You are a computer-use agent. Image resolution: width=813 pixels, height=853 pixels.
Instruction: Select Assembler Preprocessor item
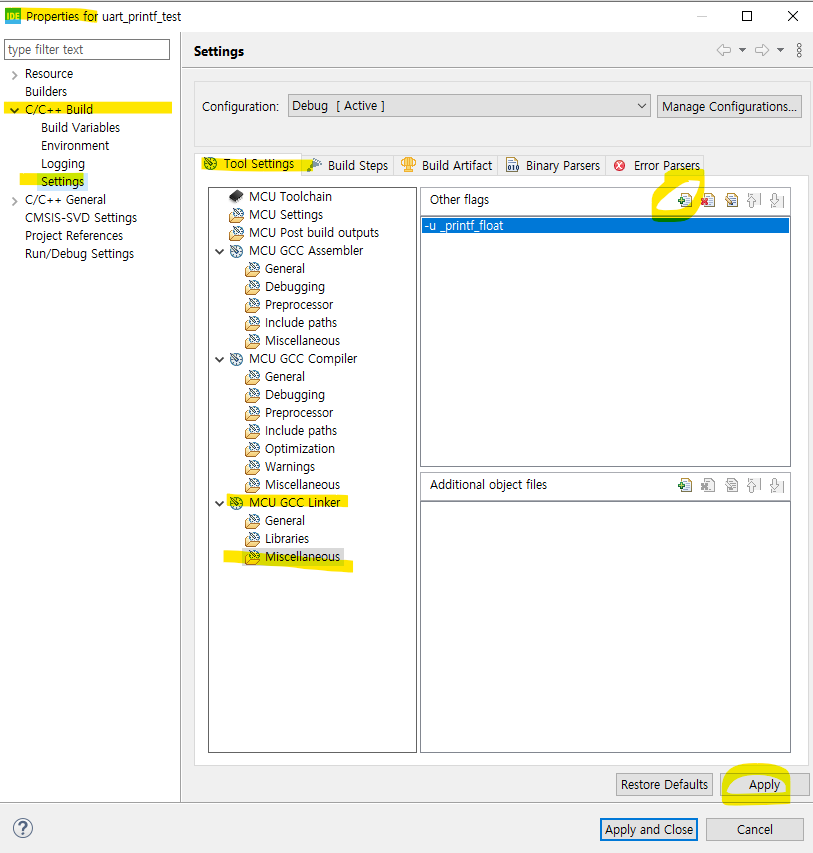[289, 305]
